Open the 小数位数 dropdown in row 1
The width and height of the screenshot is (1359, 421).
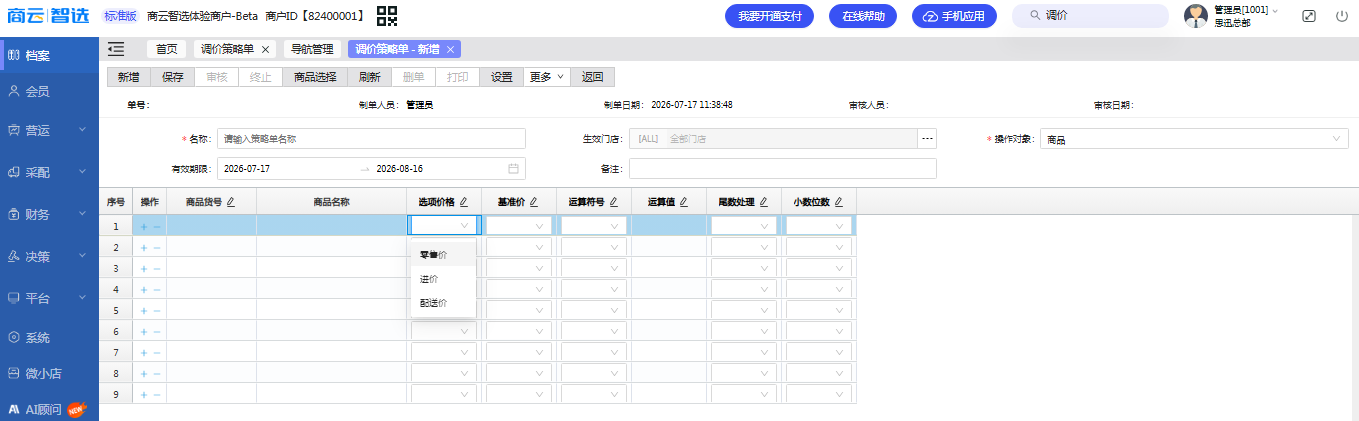click(x=818, y=226)
